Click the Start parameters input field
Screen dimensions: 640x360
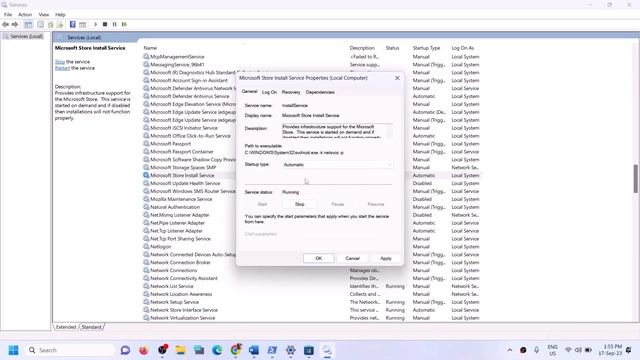click(338, 234)
